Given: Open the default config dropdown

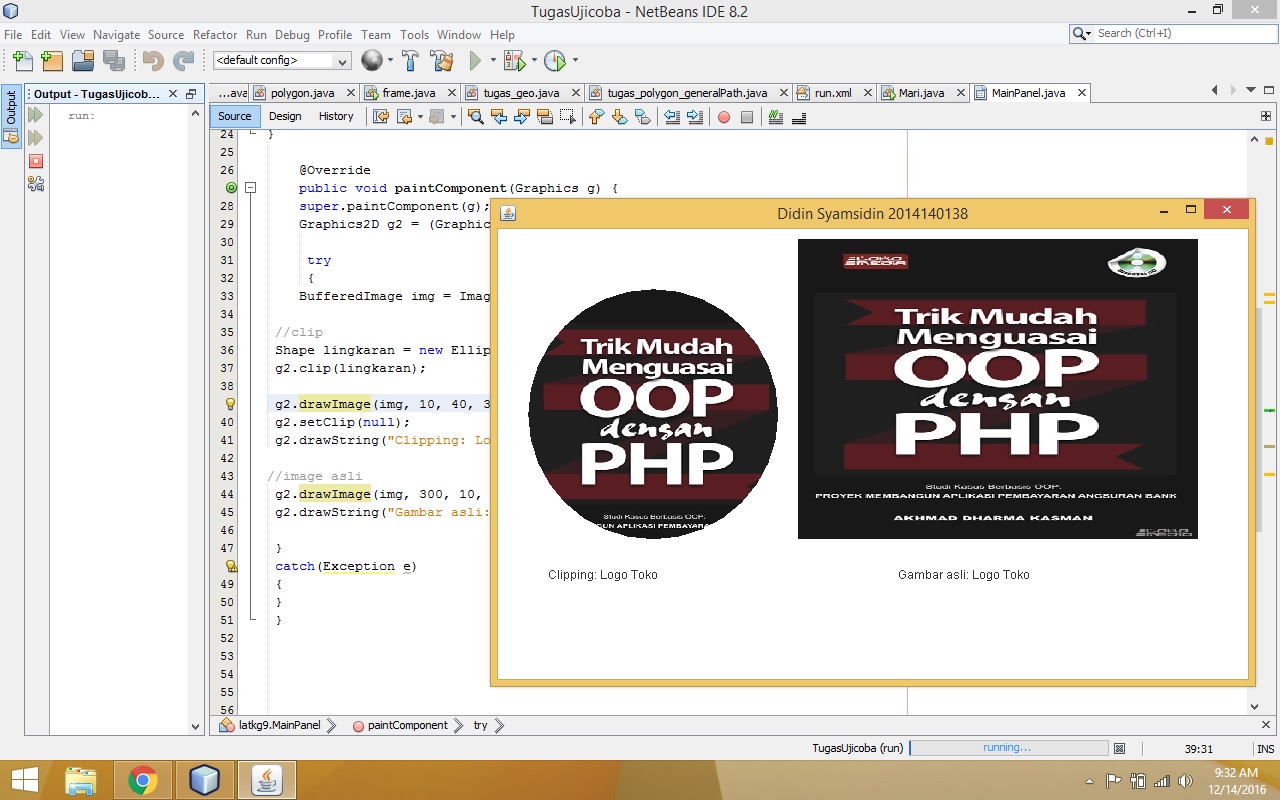Looking at the screenshot, I should tap(282, 61).
